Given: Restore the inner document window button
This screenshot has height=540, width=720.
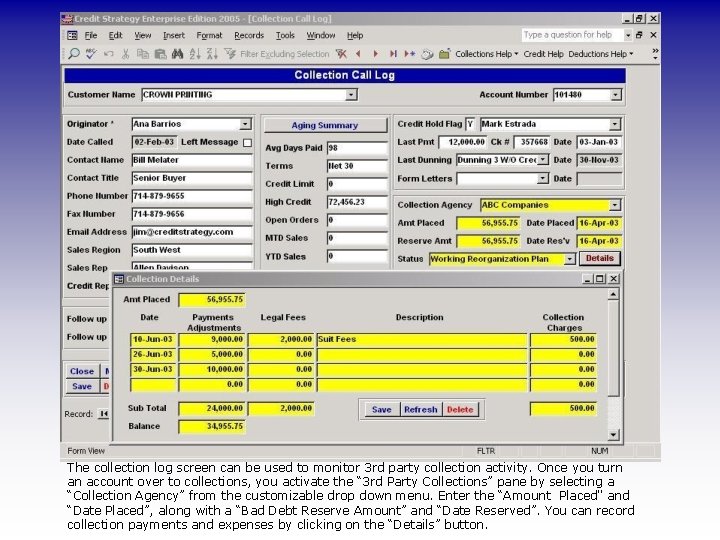Looking at the screenshot, I should point(639,35).
